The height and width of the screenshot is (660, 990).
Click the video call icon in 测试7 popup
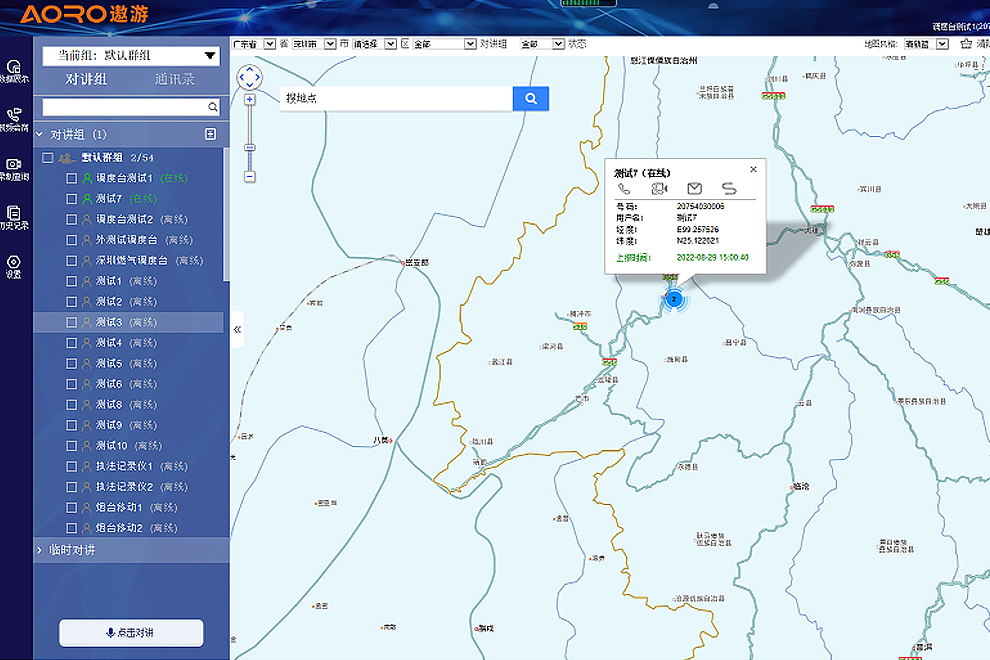point(659,189)
